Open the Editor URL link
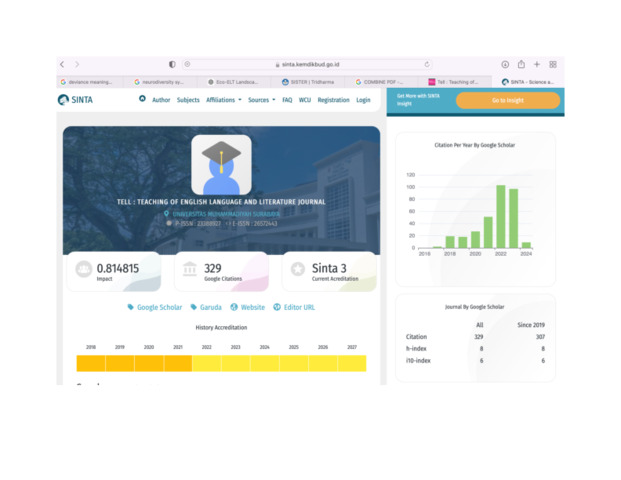Viewport: 621px width, 480px height. (x=299, y=307)
